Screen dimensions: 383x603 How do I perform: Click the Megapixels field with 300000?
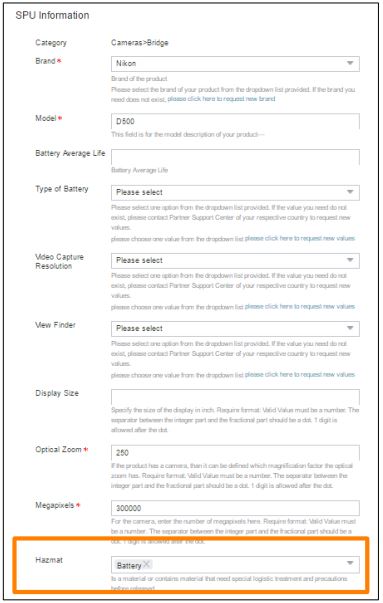[235, 508]
